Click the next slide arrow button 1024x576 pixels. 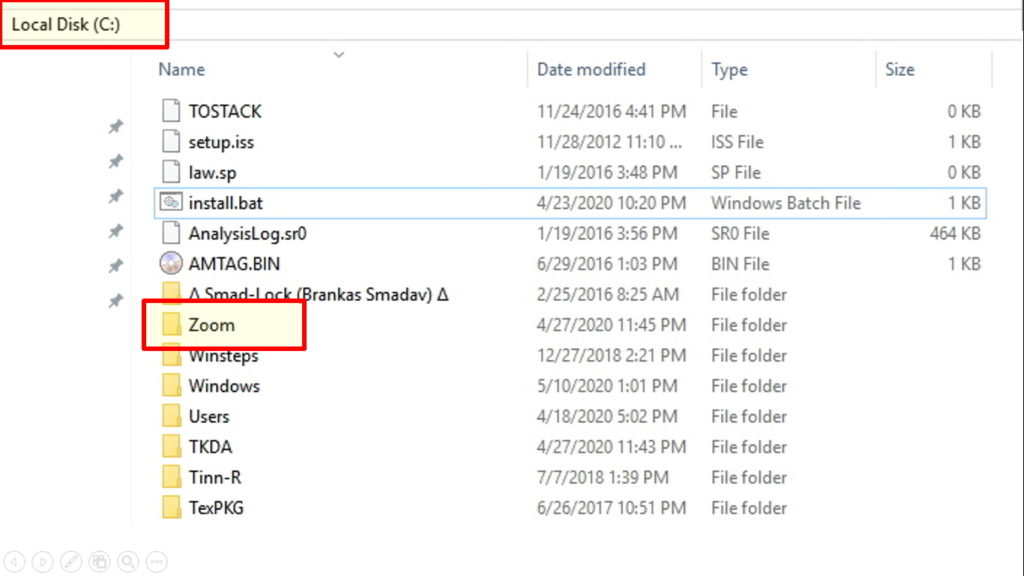point(42,561)
